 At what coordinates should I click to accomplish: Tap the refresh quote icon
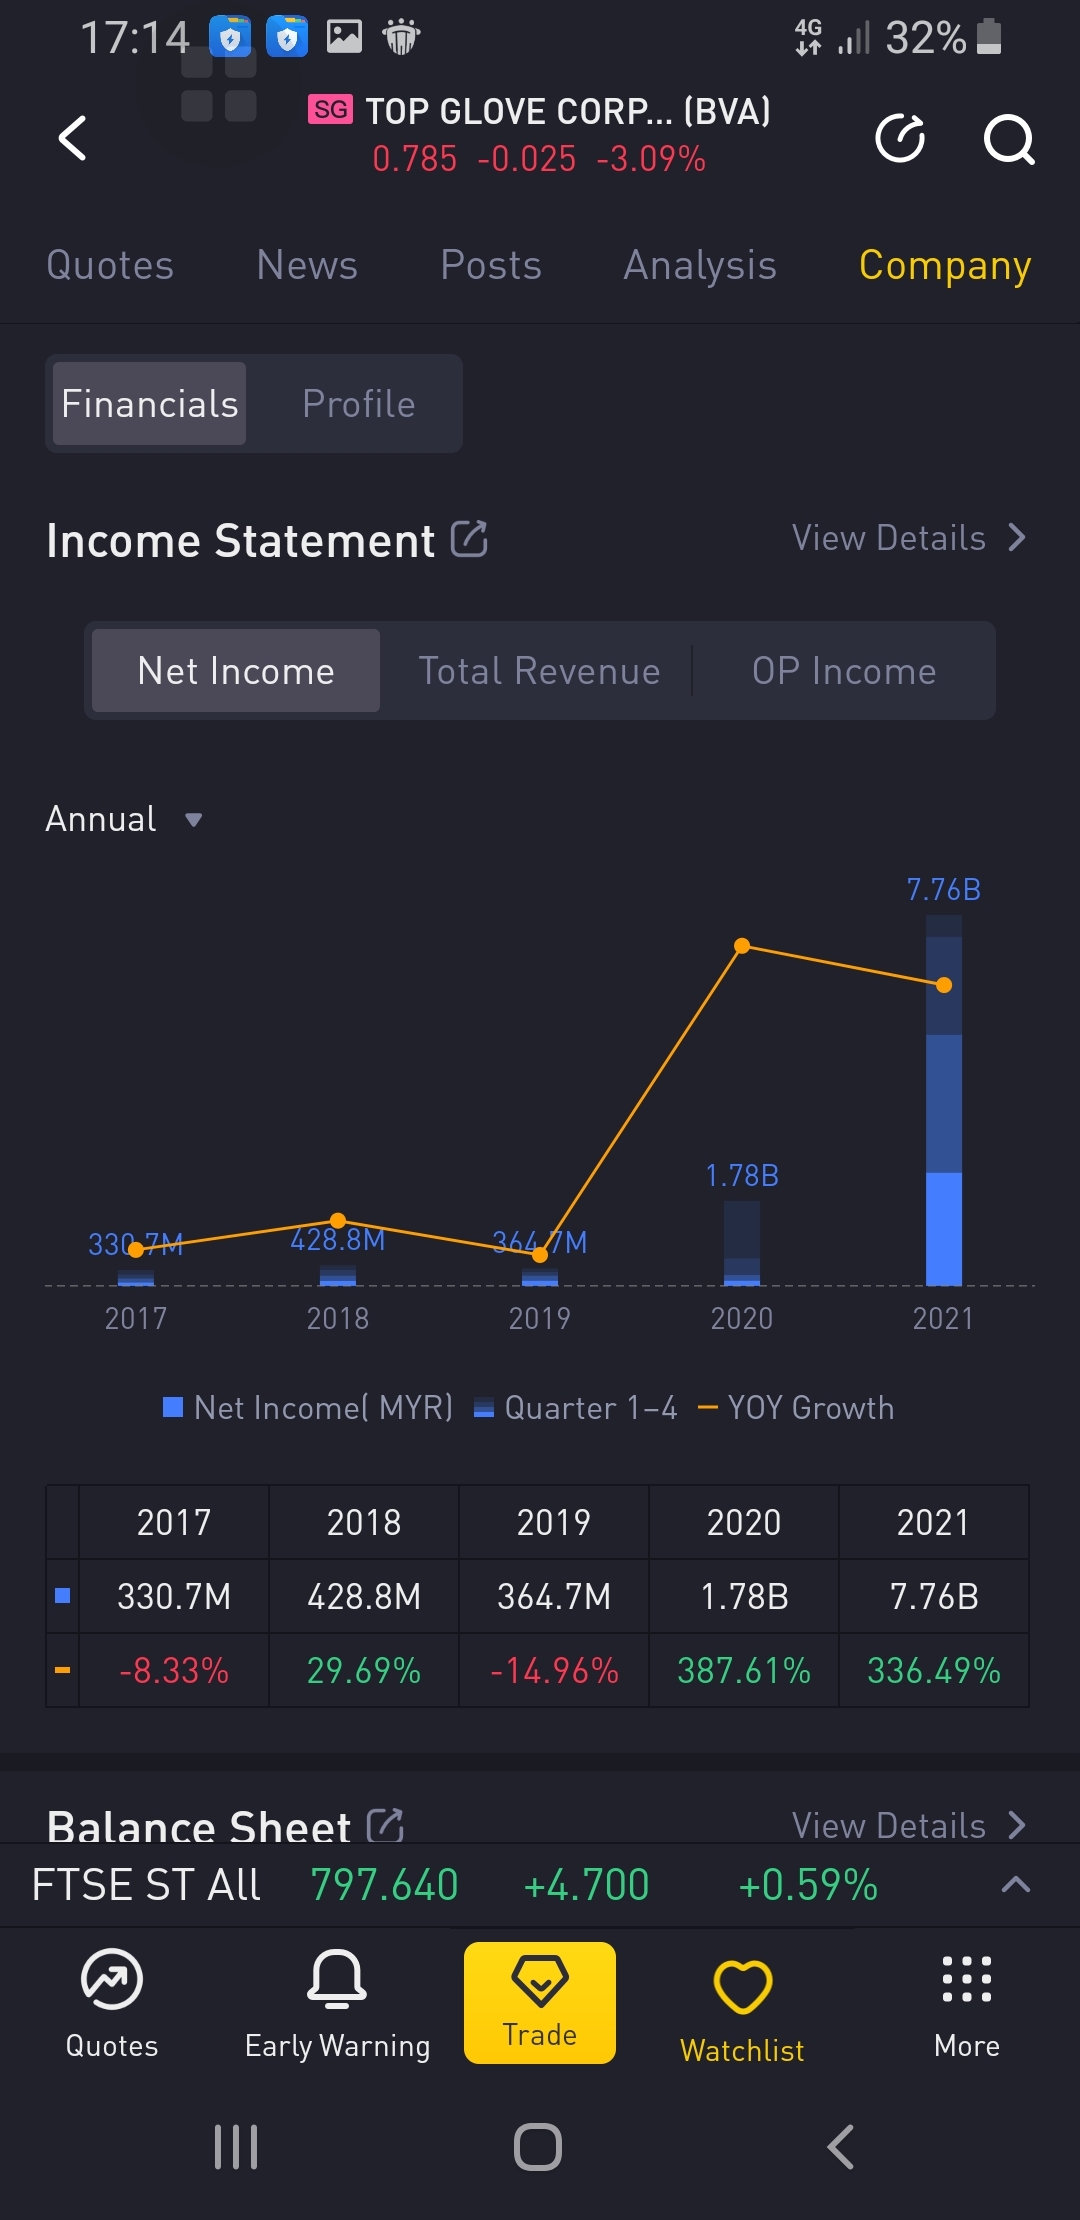point(900,138)
